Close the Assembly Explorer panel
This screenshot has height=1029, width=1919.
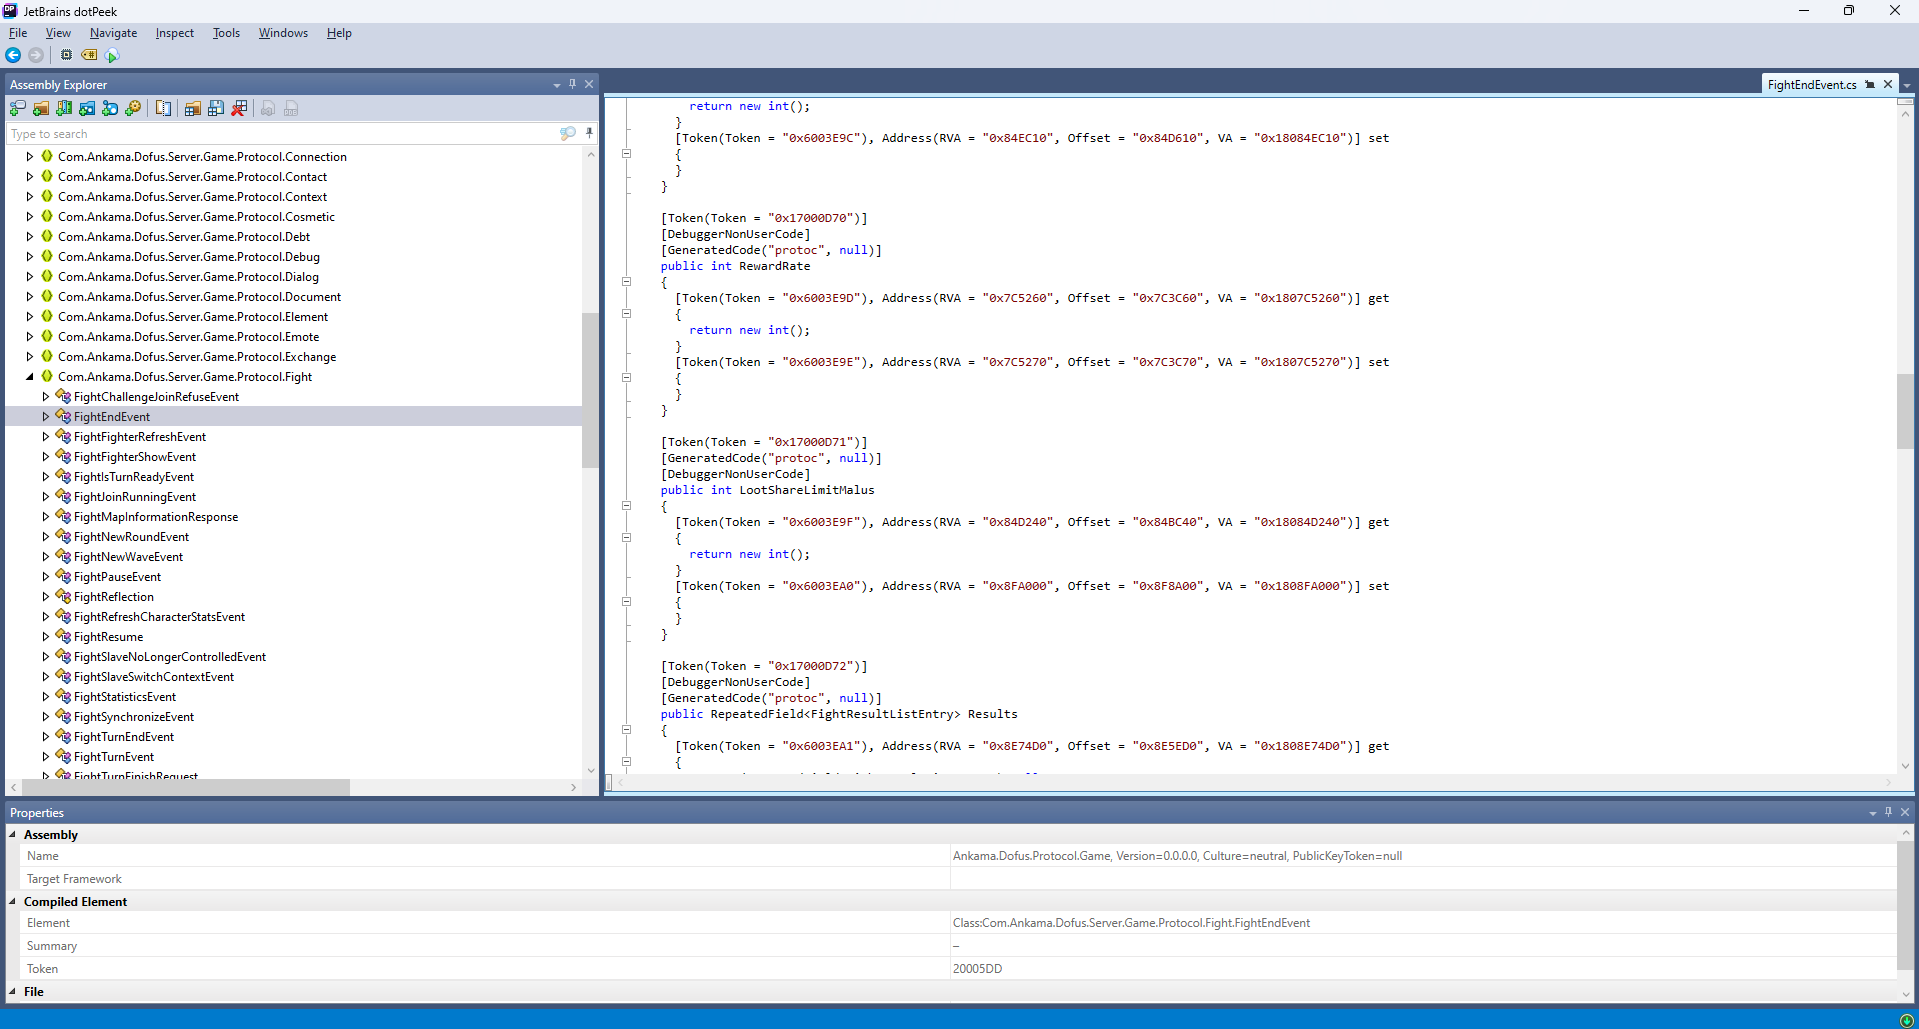tap(589, 84)
